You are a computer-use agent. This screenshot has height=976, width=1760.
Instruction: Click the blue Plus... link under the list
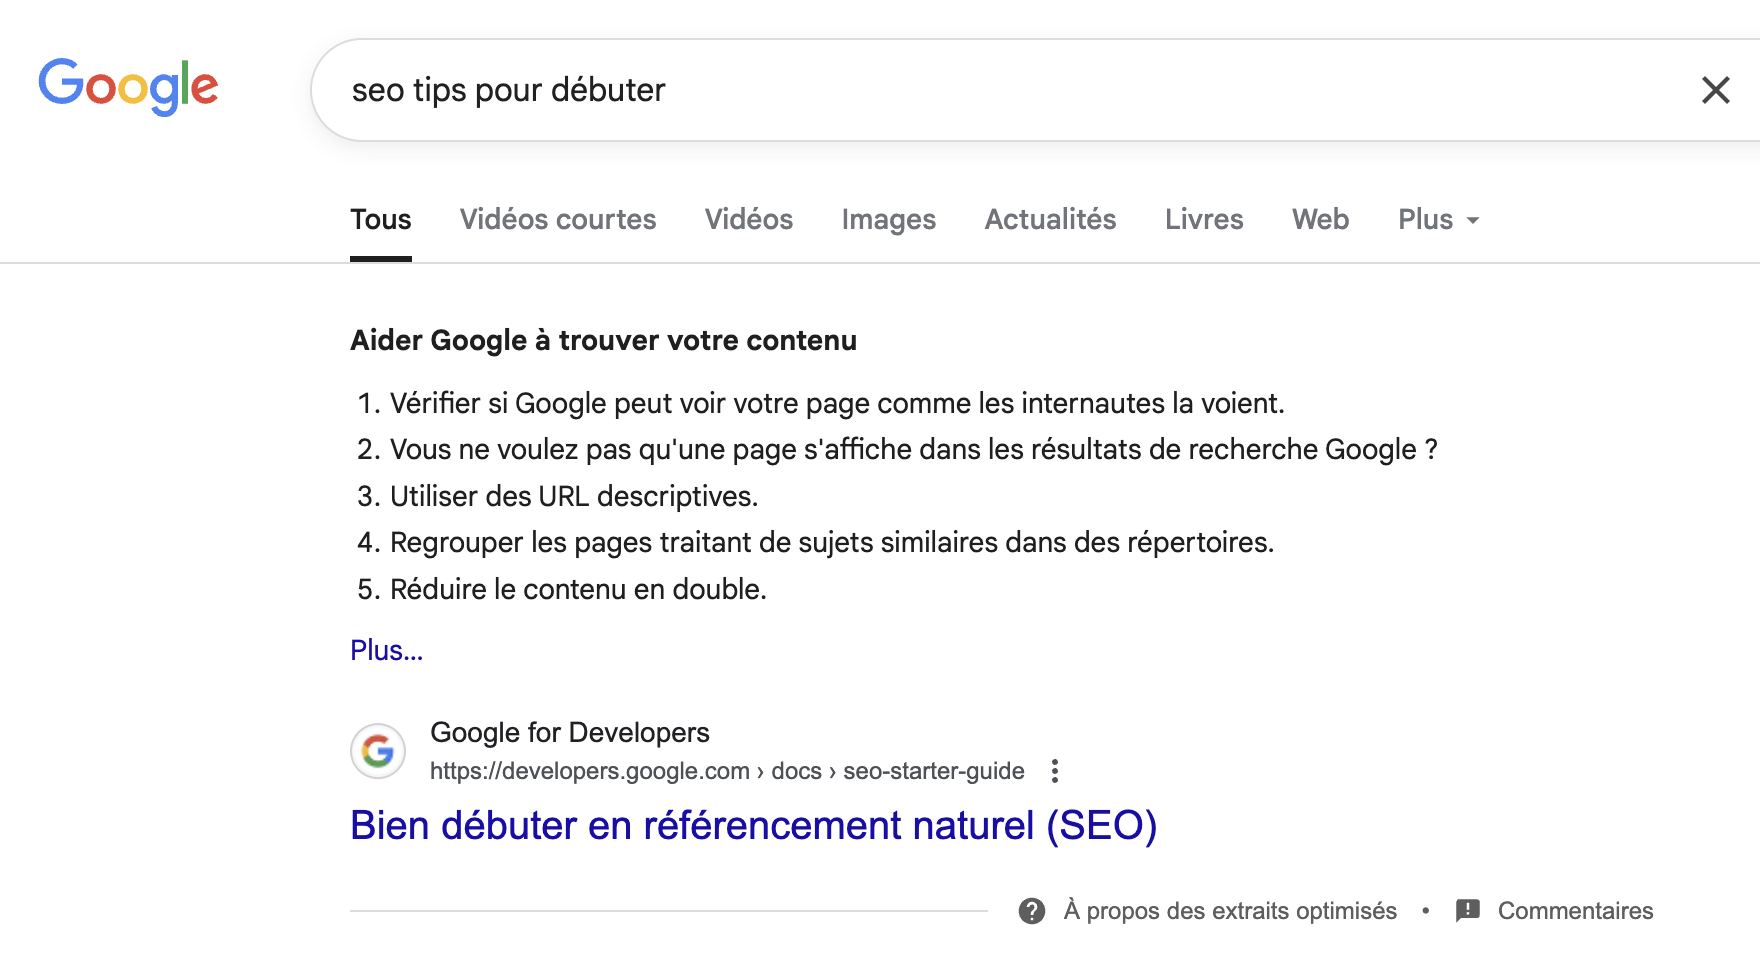(x=387, y=650)
